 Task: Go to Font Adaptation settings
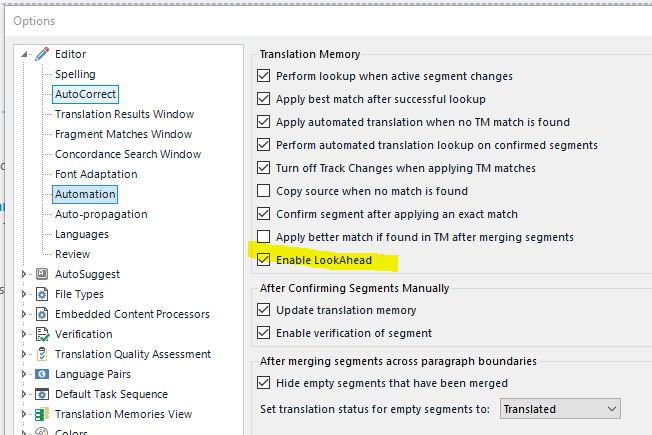[96, 174]
